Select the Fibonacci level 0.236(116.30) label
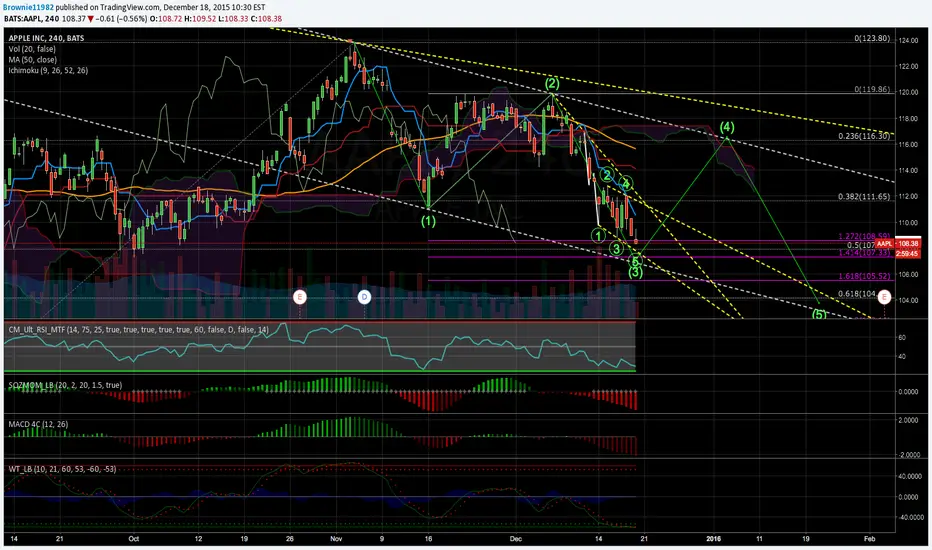This screenshot has height=550, width=932. click(x=864, y=136)
